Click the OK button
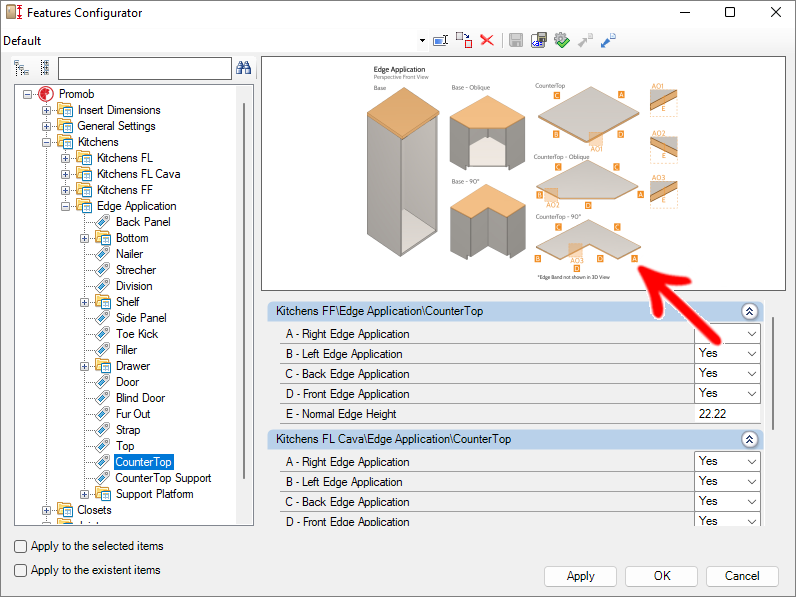The width and height of the screenshot is (796, 597). [661, 576]
